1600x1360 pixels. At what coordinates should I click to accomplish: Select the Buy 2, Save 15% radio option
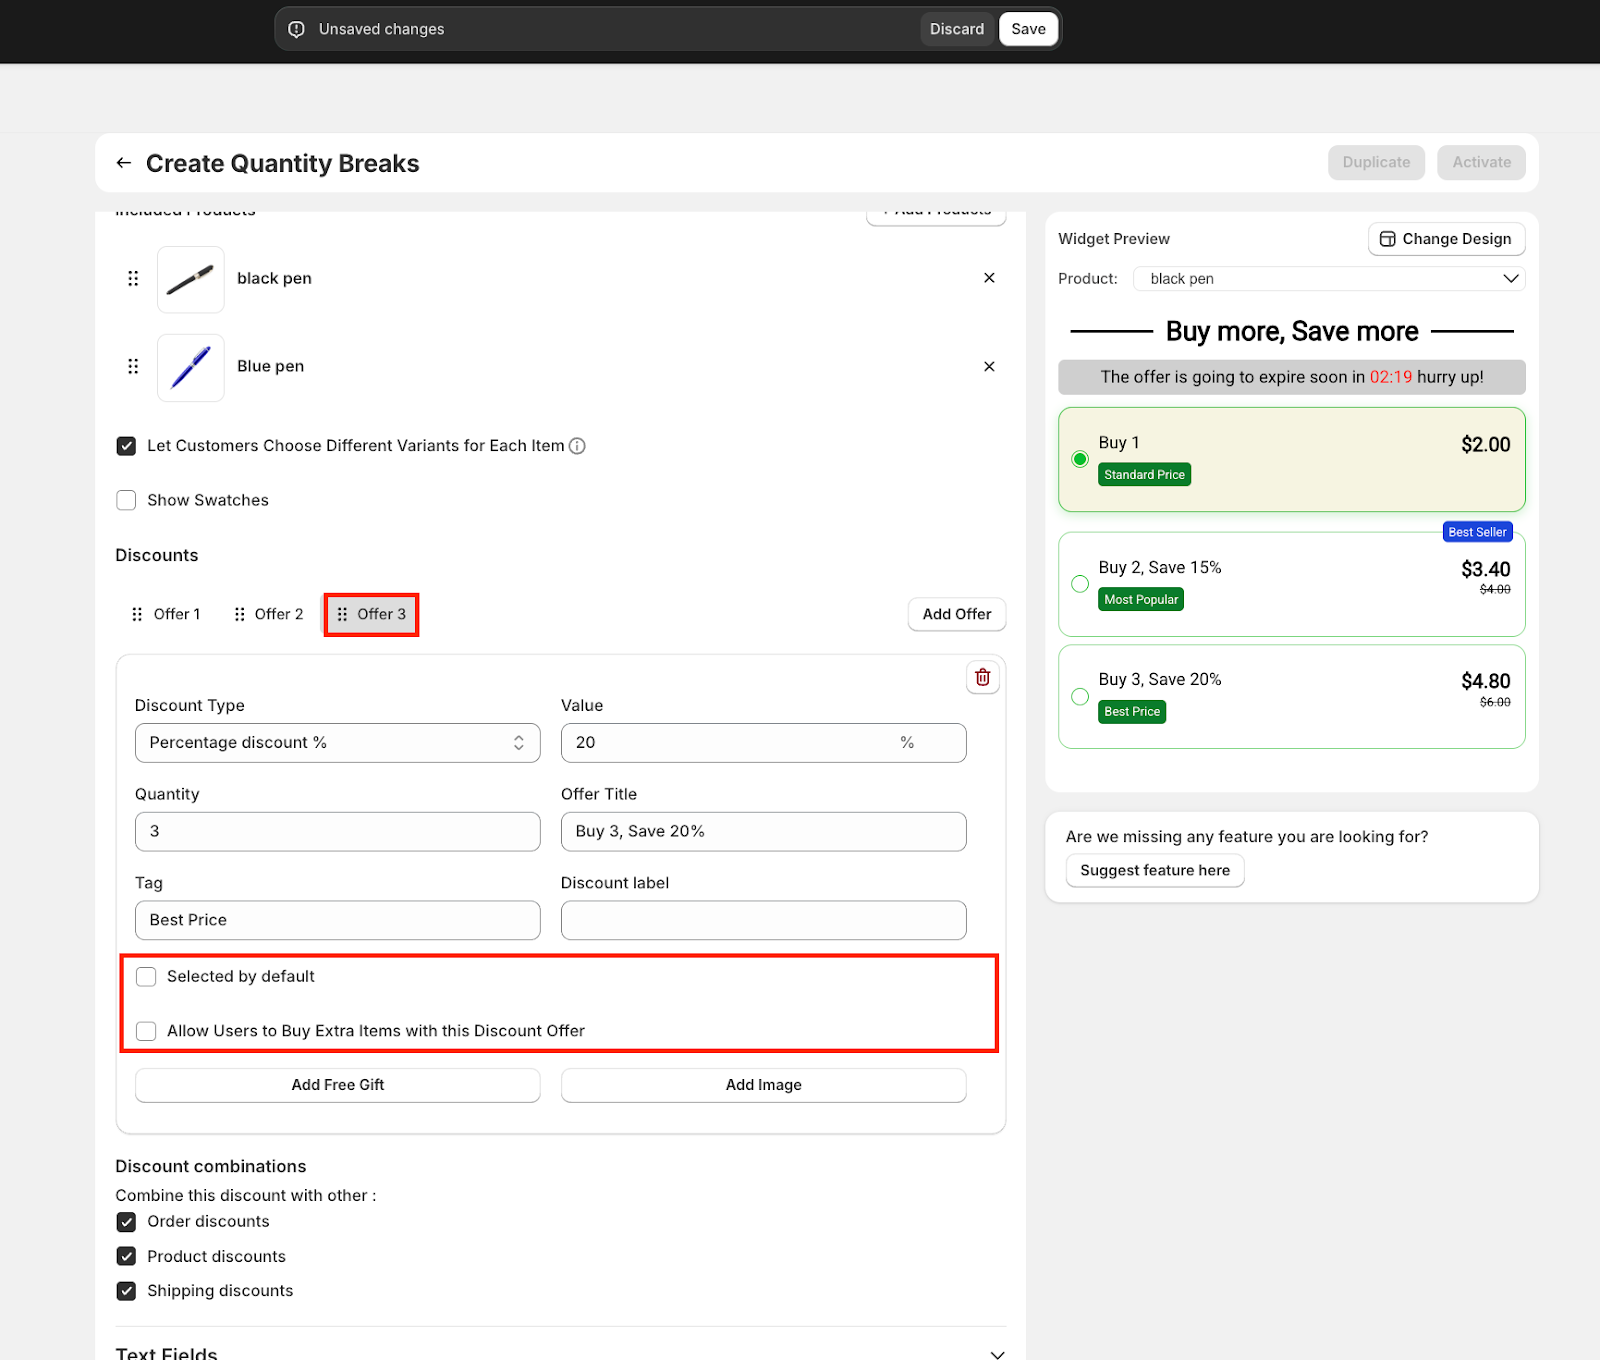1080,584
